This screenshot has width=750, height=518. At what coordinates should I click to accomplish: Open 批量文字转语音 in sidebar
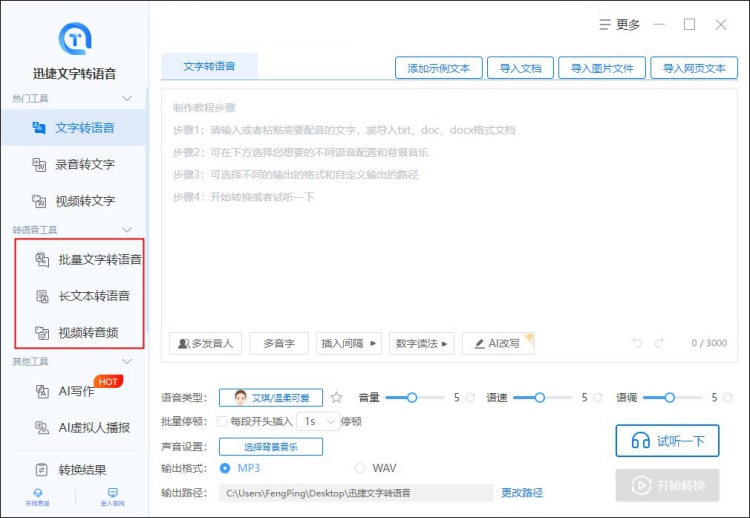[x=79, y=260]
